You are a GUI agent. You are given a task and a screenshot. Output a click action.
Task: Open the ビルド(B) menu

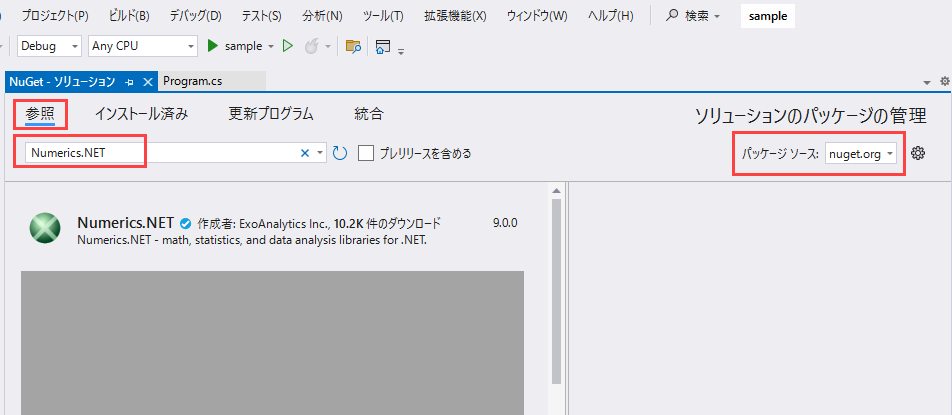pyautogui.click(x=129, y=16)
